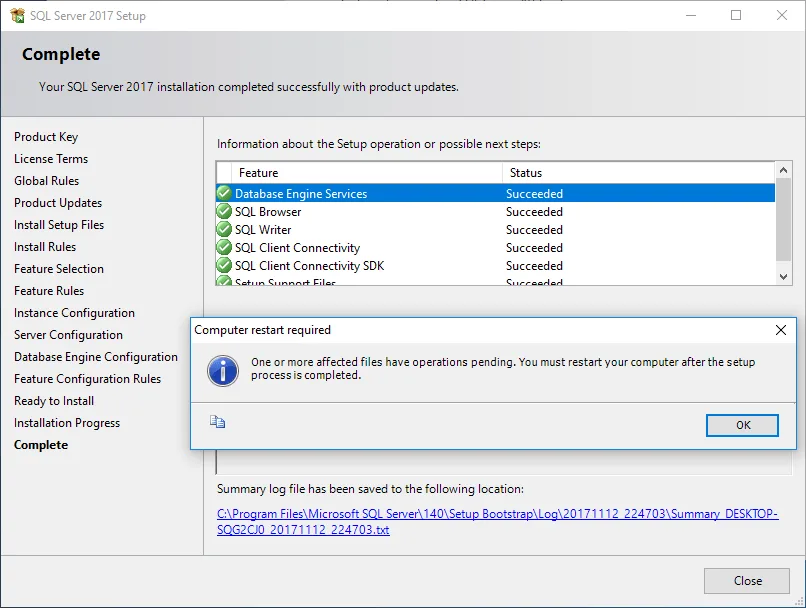Click Server Configuration step
The width and height of the screenshot is (806, 608).
pyautogui.click(x=68, y=335)
